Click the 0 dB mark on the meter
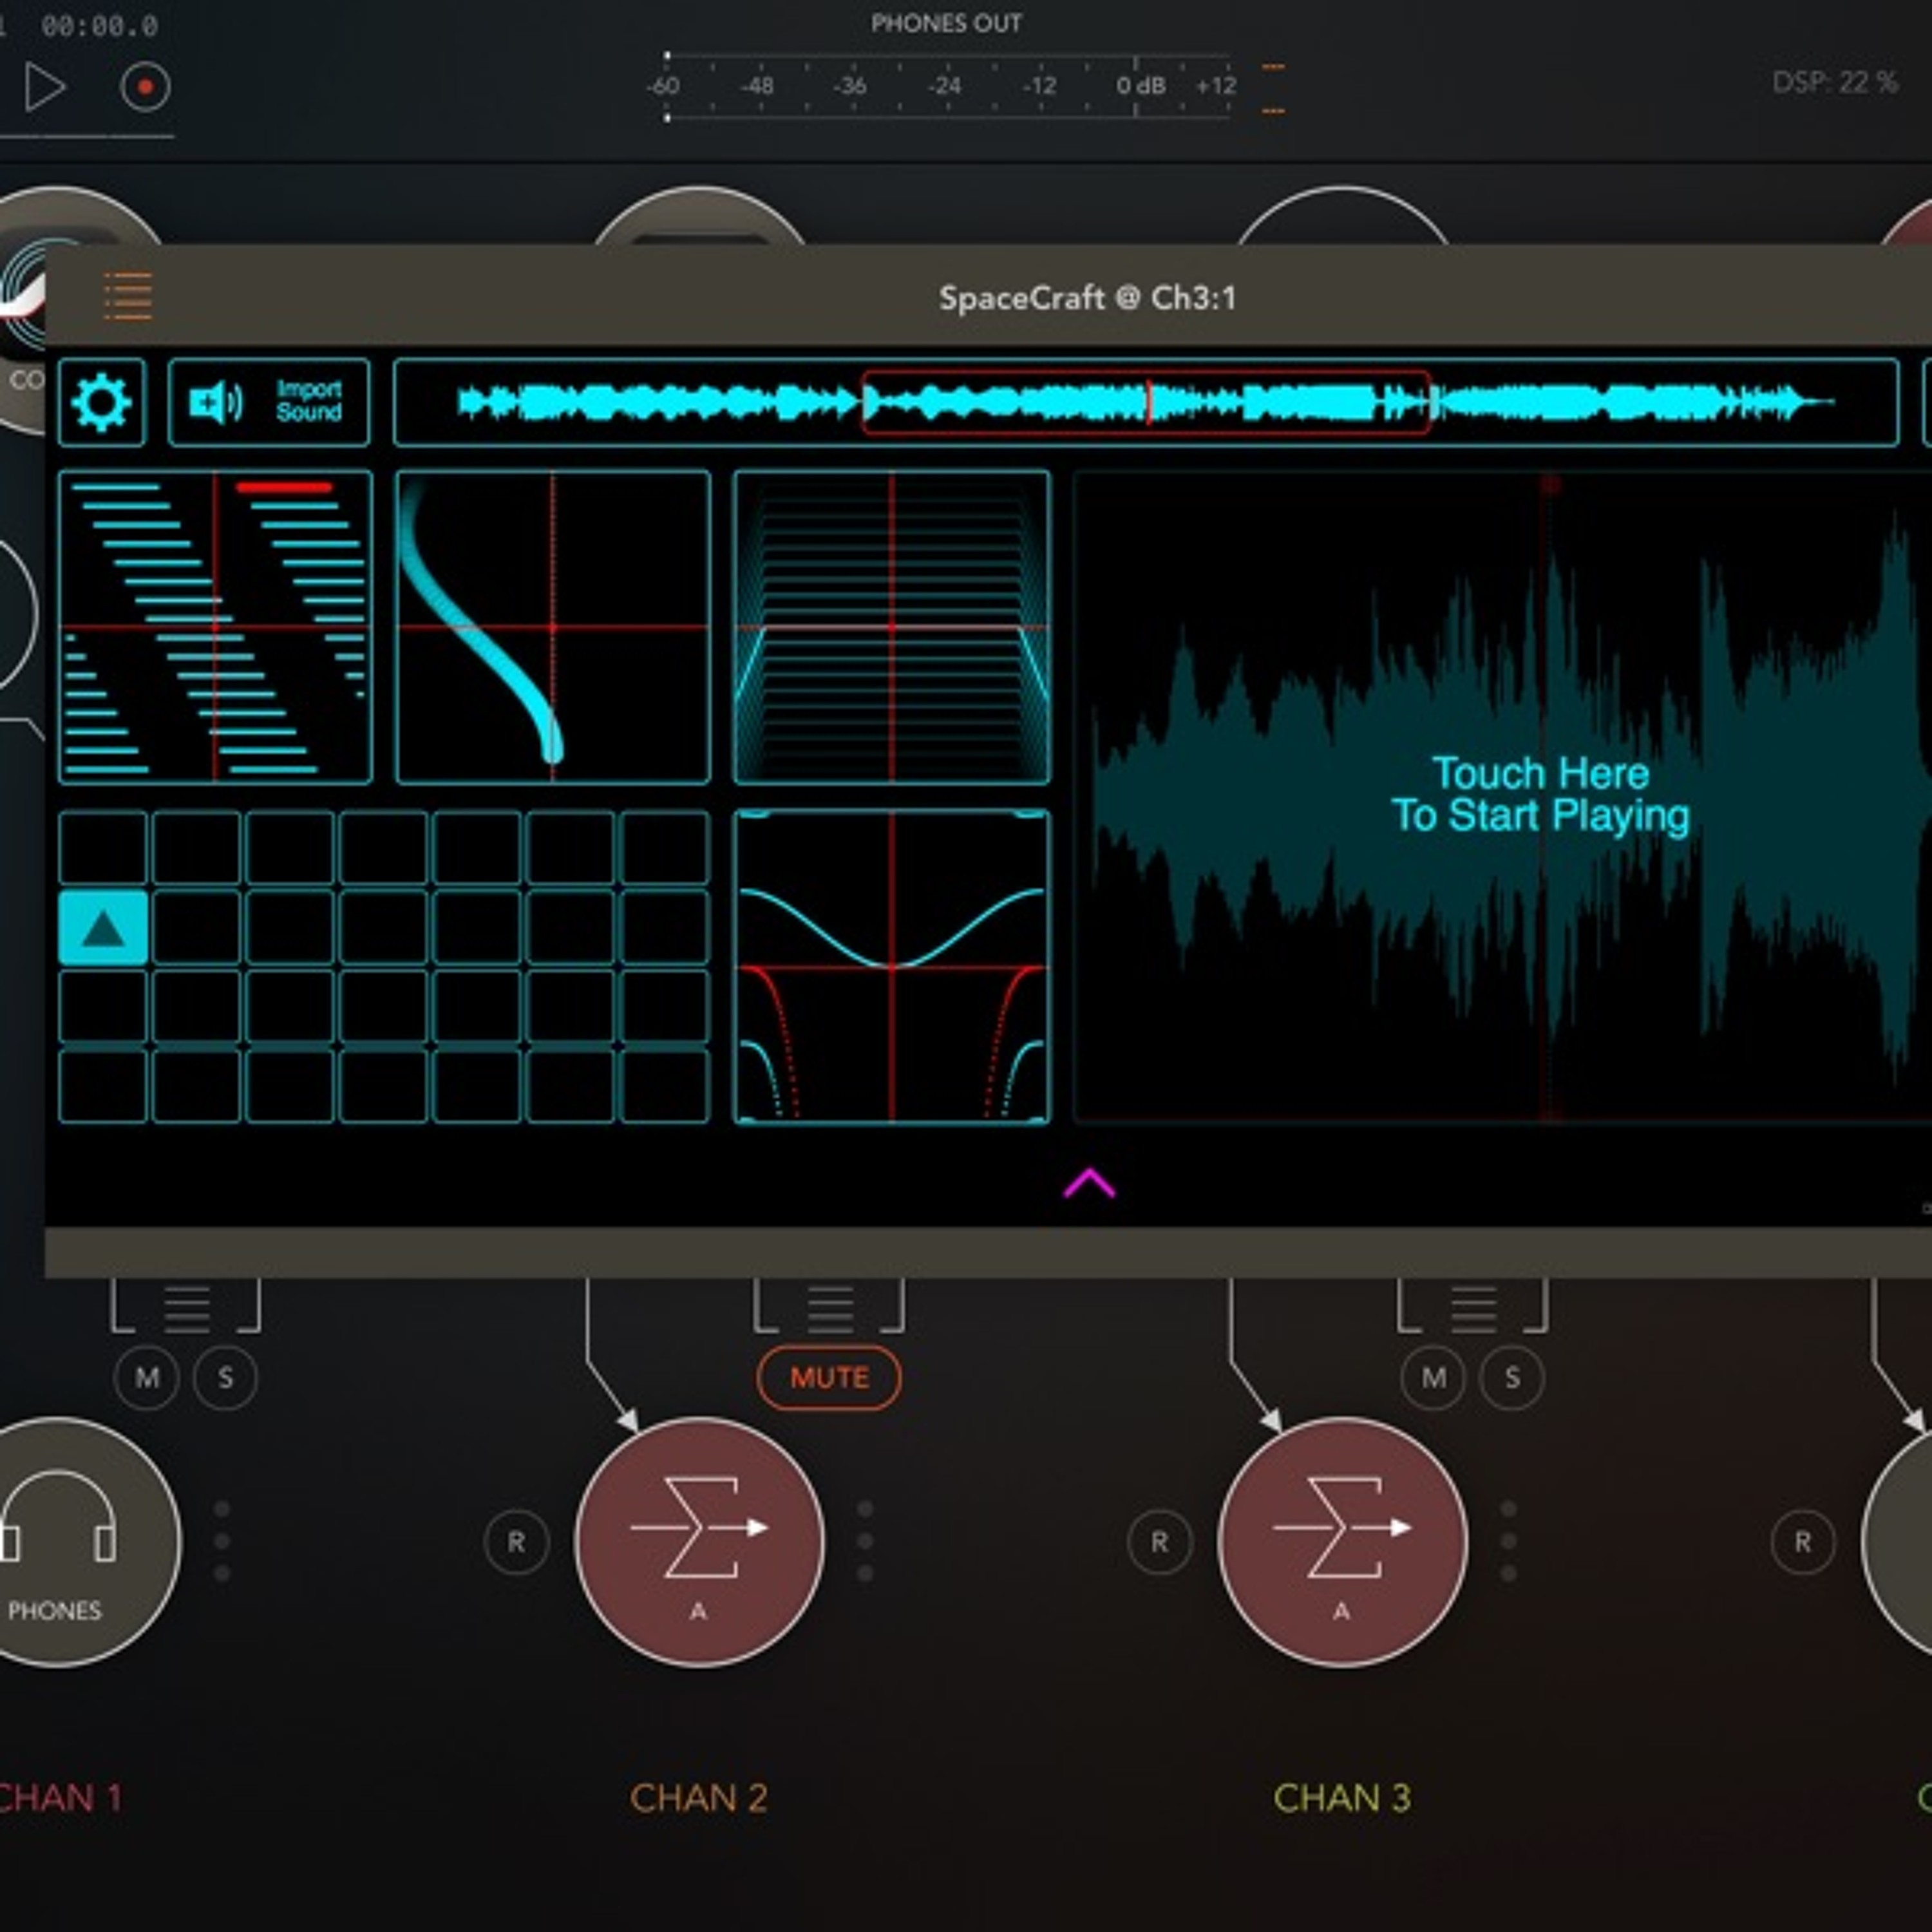The width and height of the screenshot is (1932, 1932). click(x=1140, y=86)
